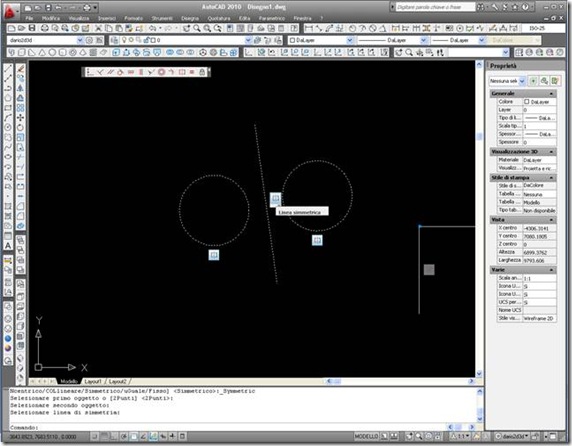Click the Concentric constraint icon in floating toolbar
Screen dimensions: 572x446
click(x=161, y=72)
